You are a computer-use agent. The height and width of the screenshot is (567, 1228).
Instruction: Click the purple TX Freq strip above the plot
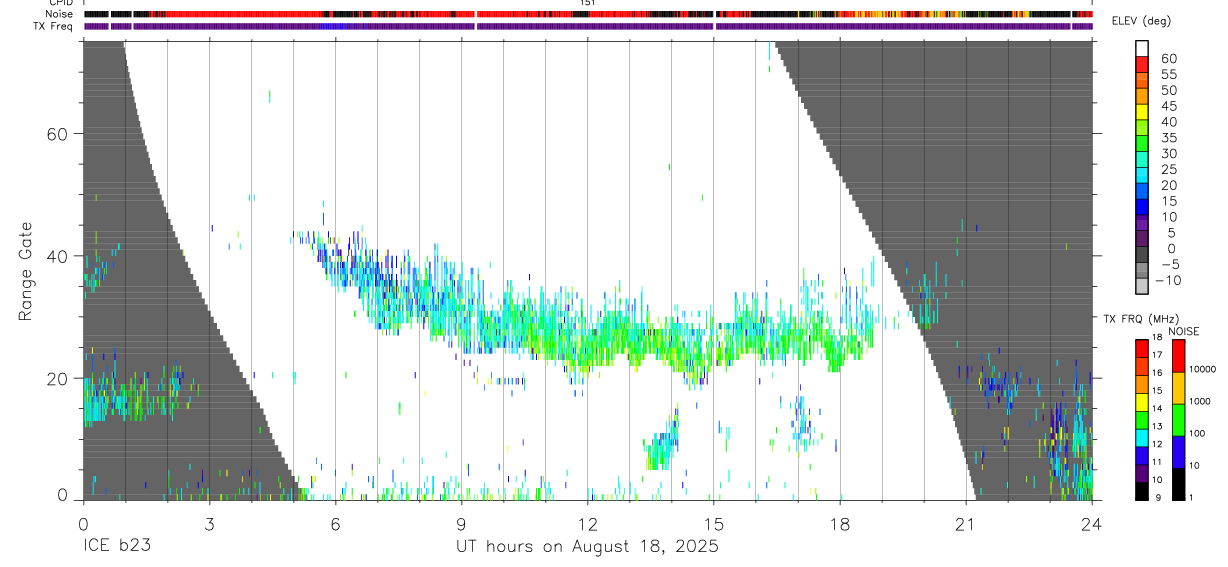click(x=588, y=26)
